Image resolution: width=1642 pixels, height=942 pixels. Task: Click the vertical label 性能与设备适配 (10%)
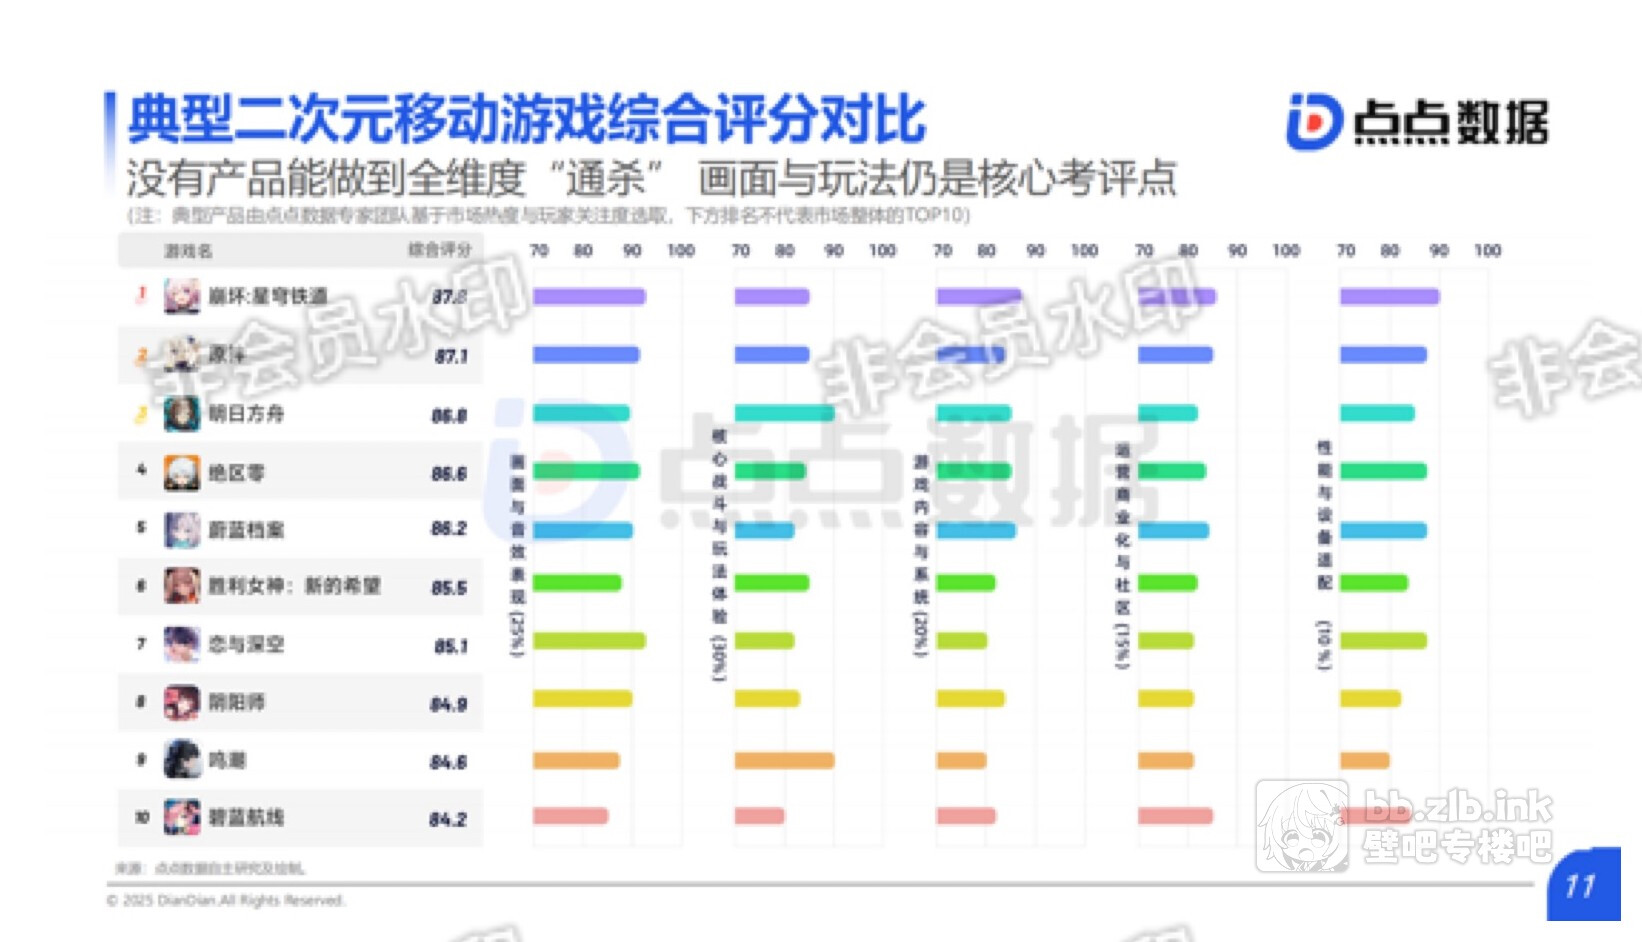[1325, 555]
